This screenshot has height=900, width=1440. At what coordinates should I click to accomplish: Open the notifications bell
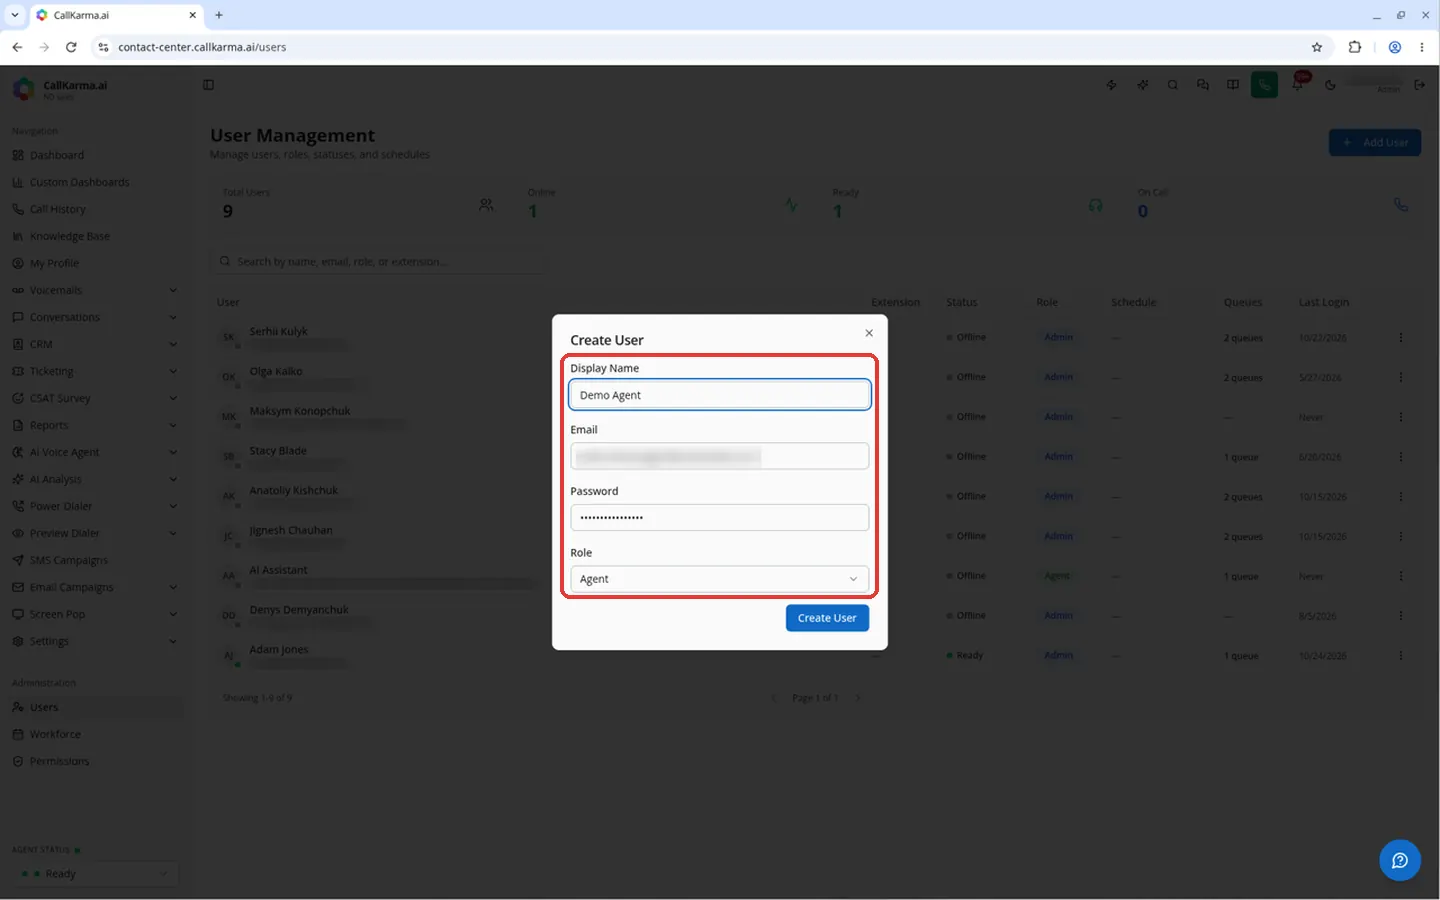[1298, 85]
